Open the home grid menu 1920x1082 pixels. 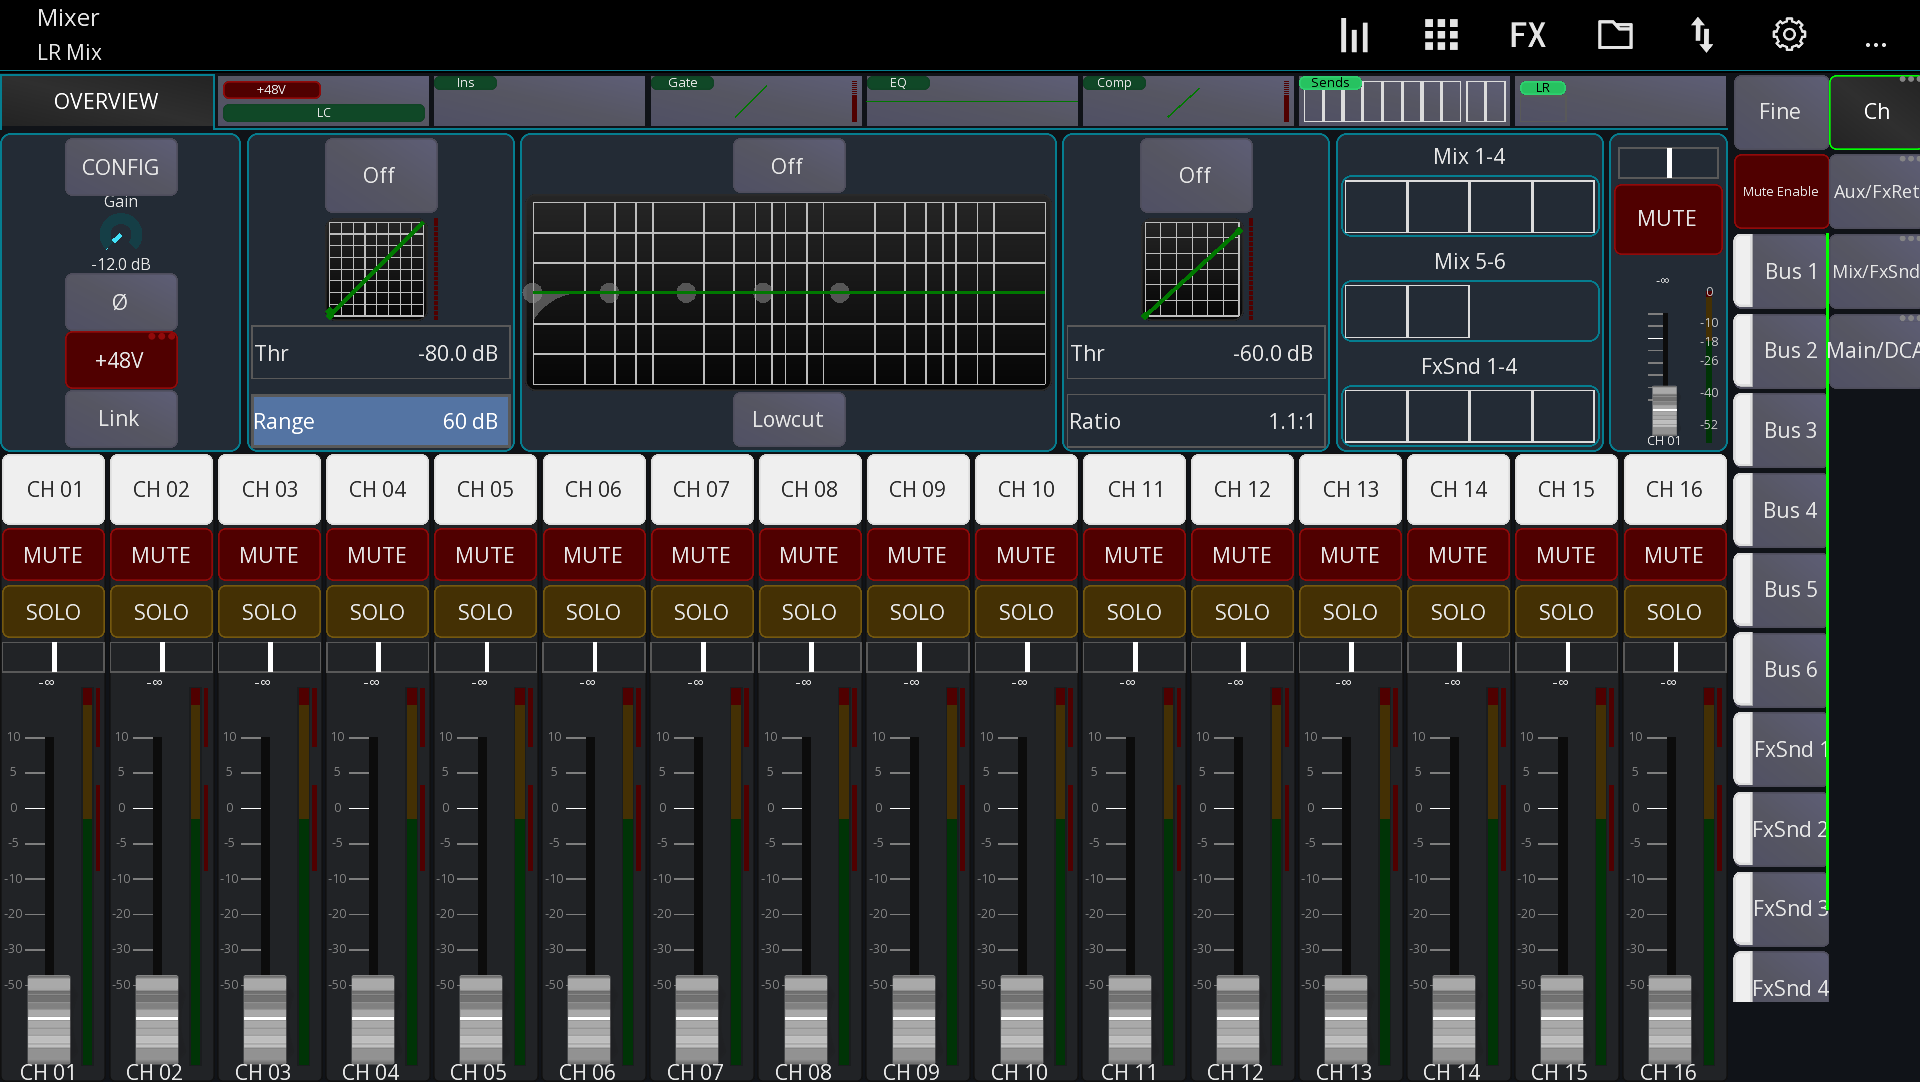click(x=1440, y=35)
